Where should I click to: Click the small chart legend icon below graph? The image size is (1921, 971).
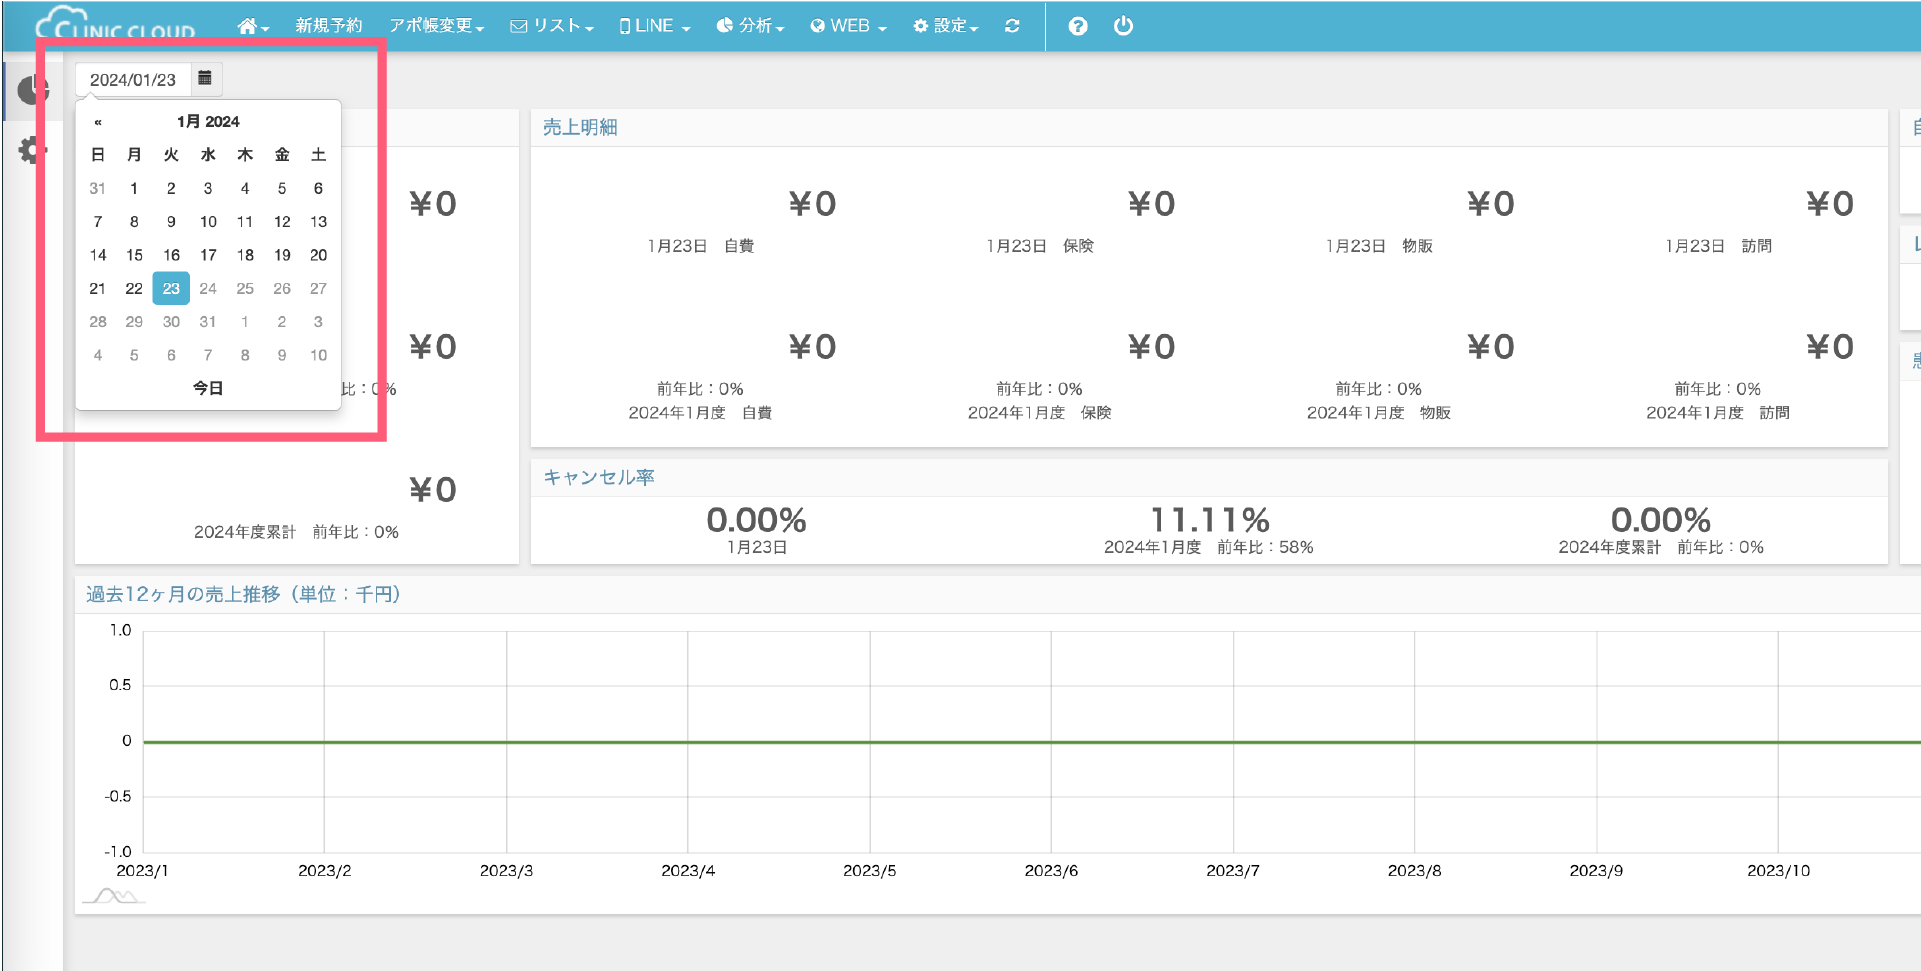coord(114,896)
